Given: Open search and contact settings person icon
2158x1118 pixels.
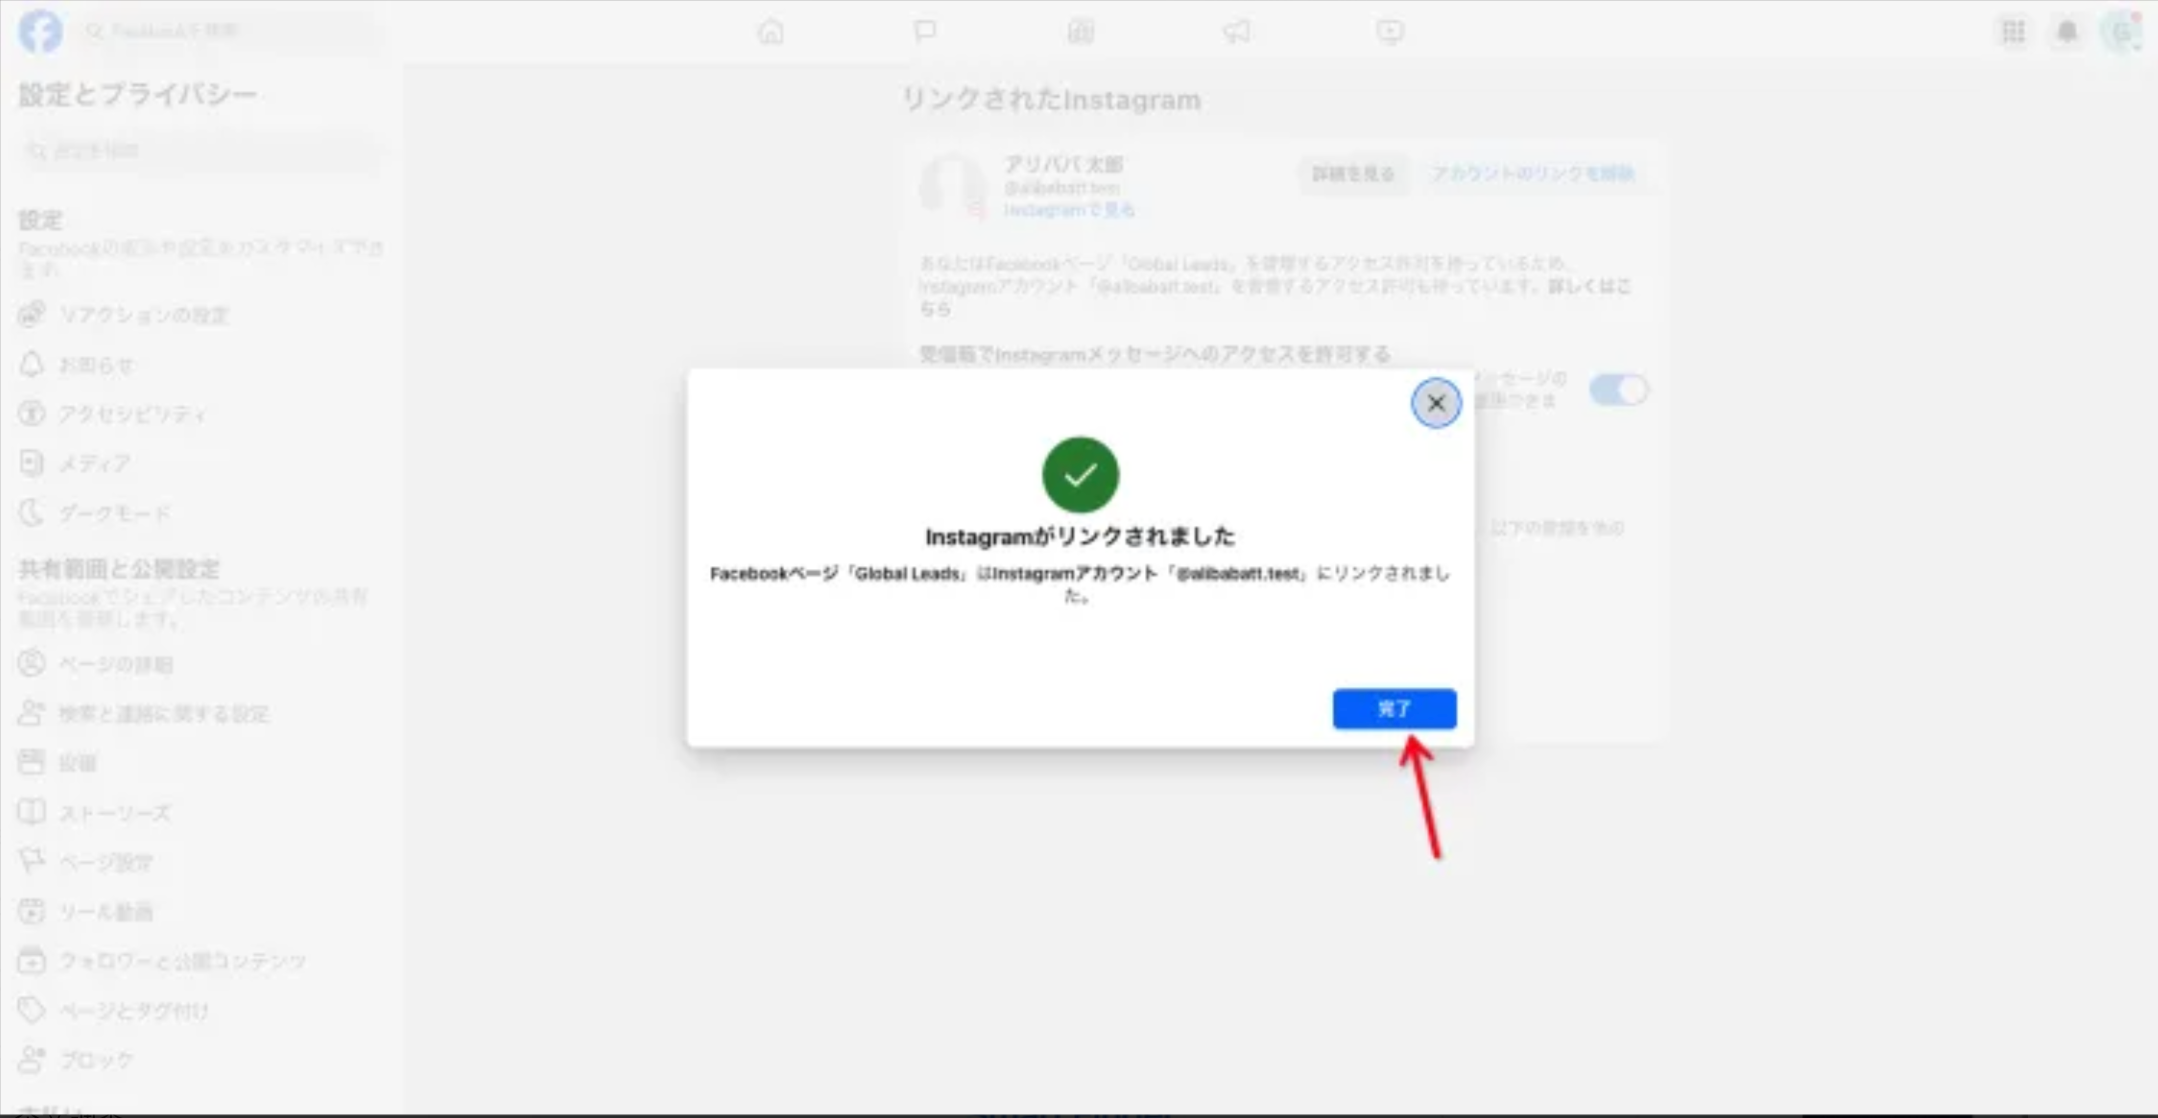Looking at the screenshot, I should click(x=31, y=713).
